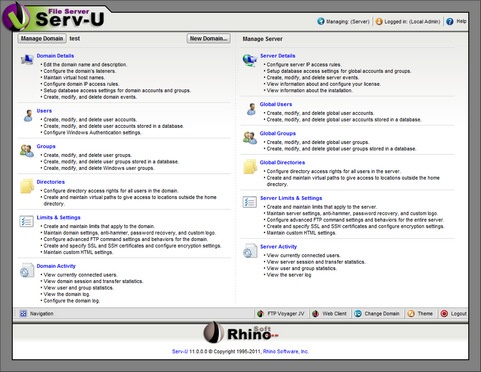Click 'View information about the installation.' text
This screenshot has height=372, width=481.
[x=309, y=90]
